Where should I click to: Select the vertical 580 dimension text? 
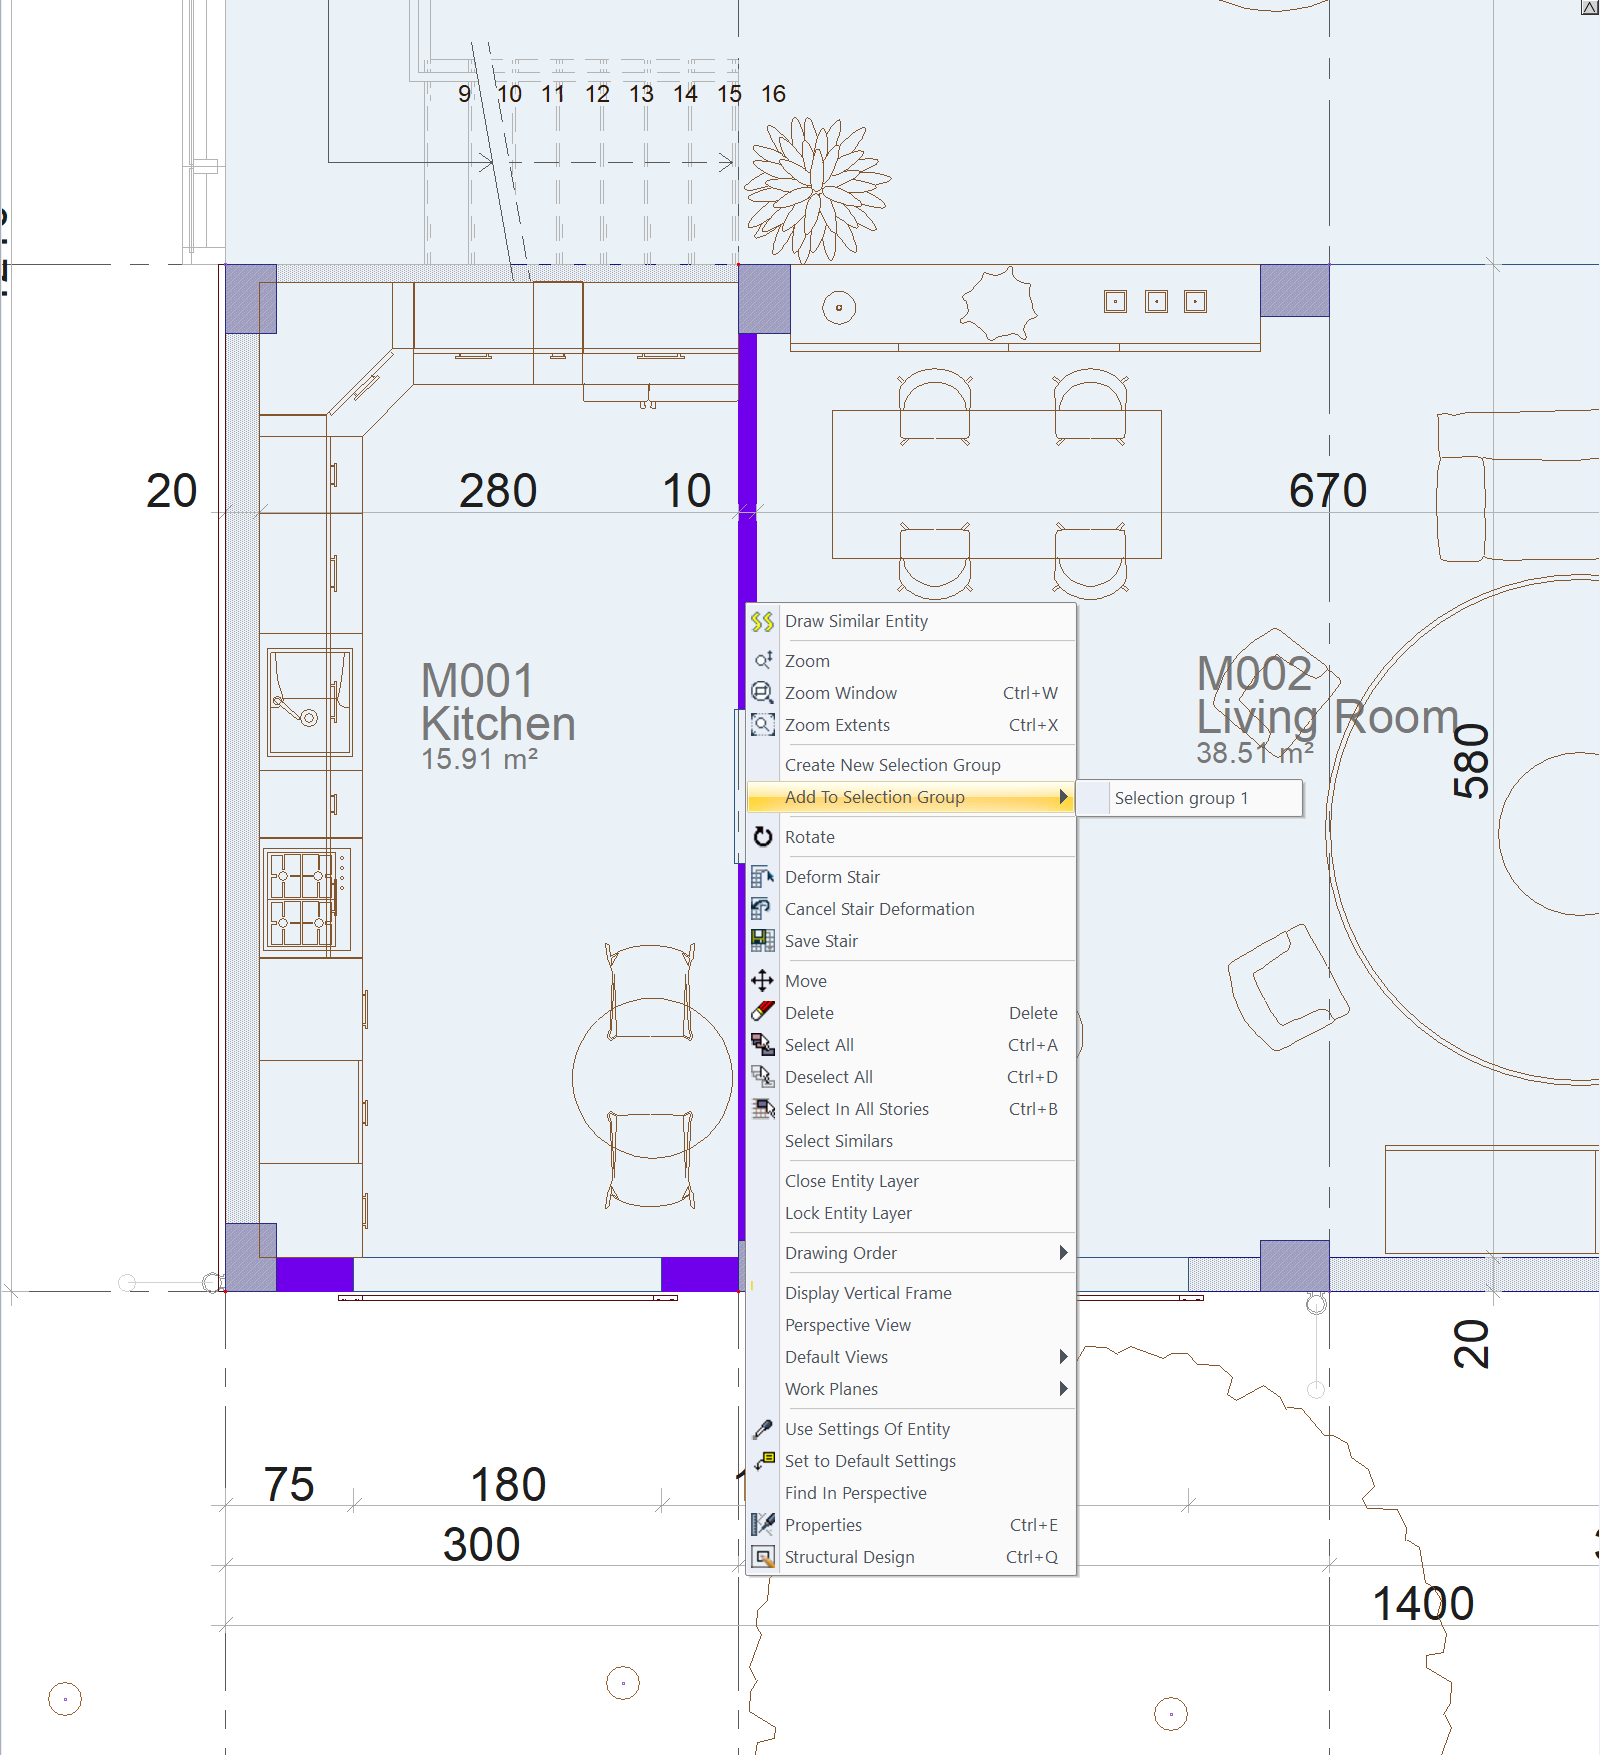coord(1471,761)
